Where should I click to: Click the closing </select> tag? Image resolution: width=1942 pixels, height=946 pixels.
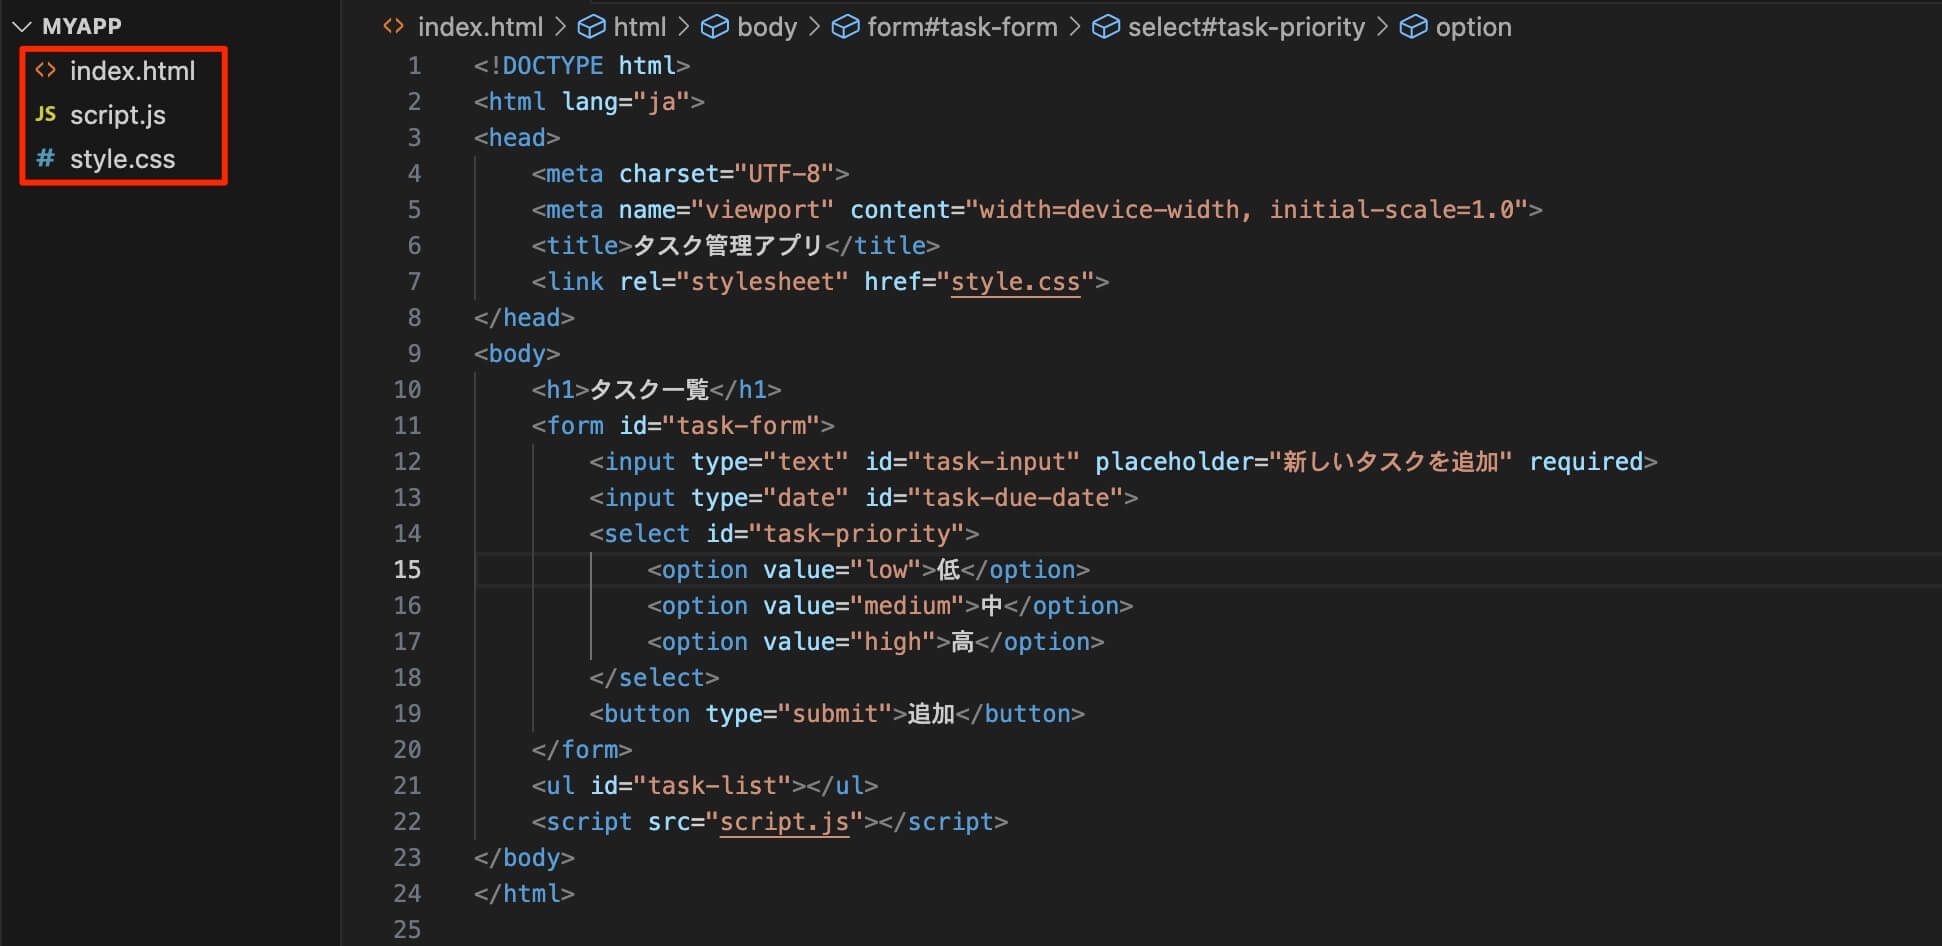coord(654,678)
